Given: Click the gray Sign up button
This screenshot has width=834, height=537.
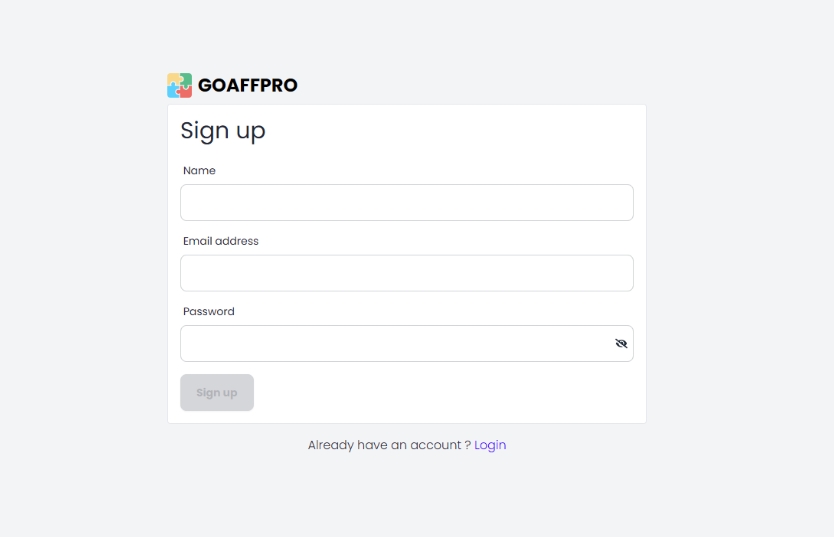Looking at the screenshot, I should (217, 392).
